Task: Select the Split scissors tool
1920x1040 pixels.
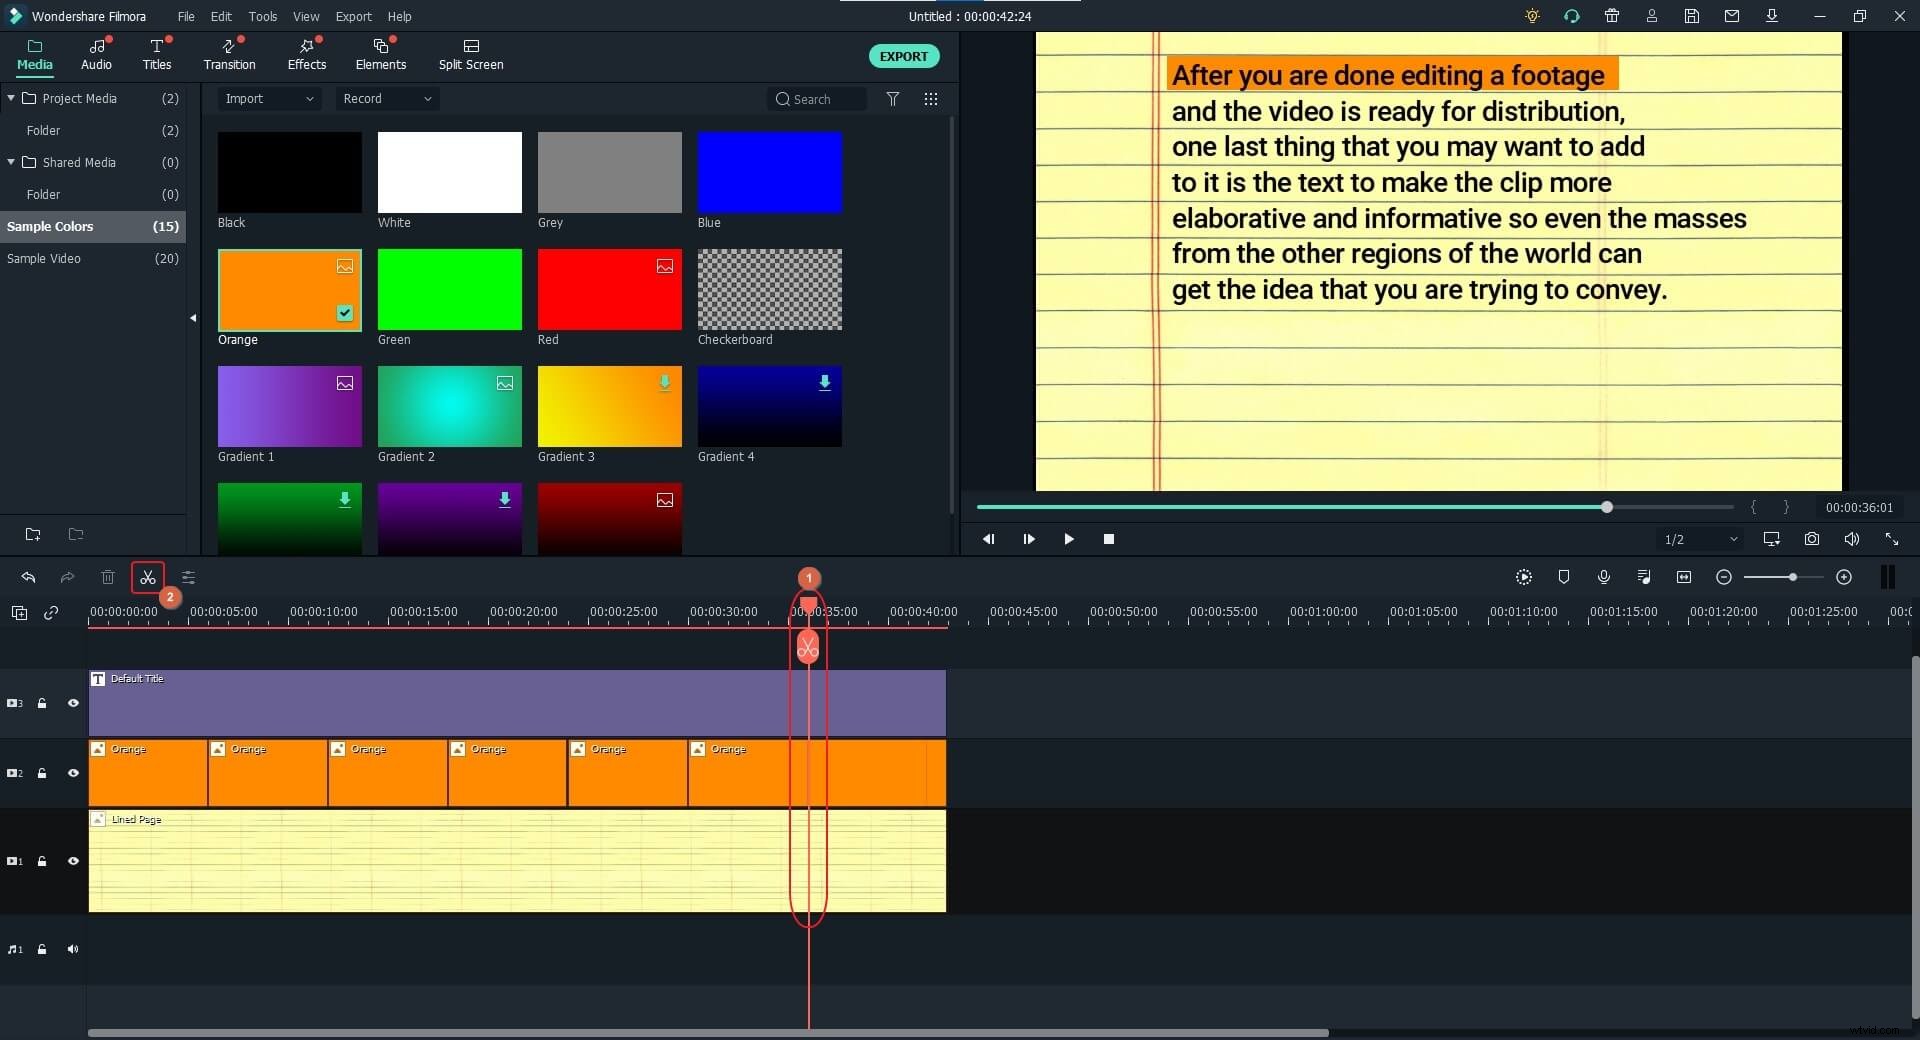Action: (147, 578)
